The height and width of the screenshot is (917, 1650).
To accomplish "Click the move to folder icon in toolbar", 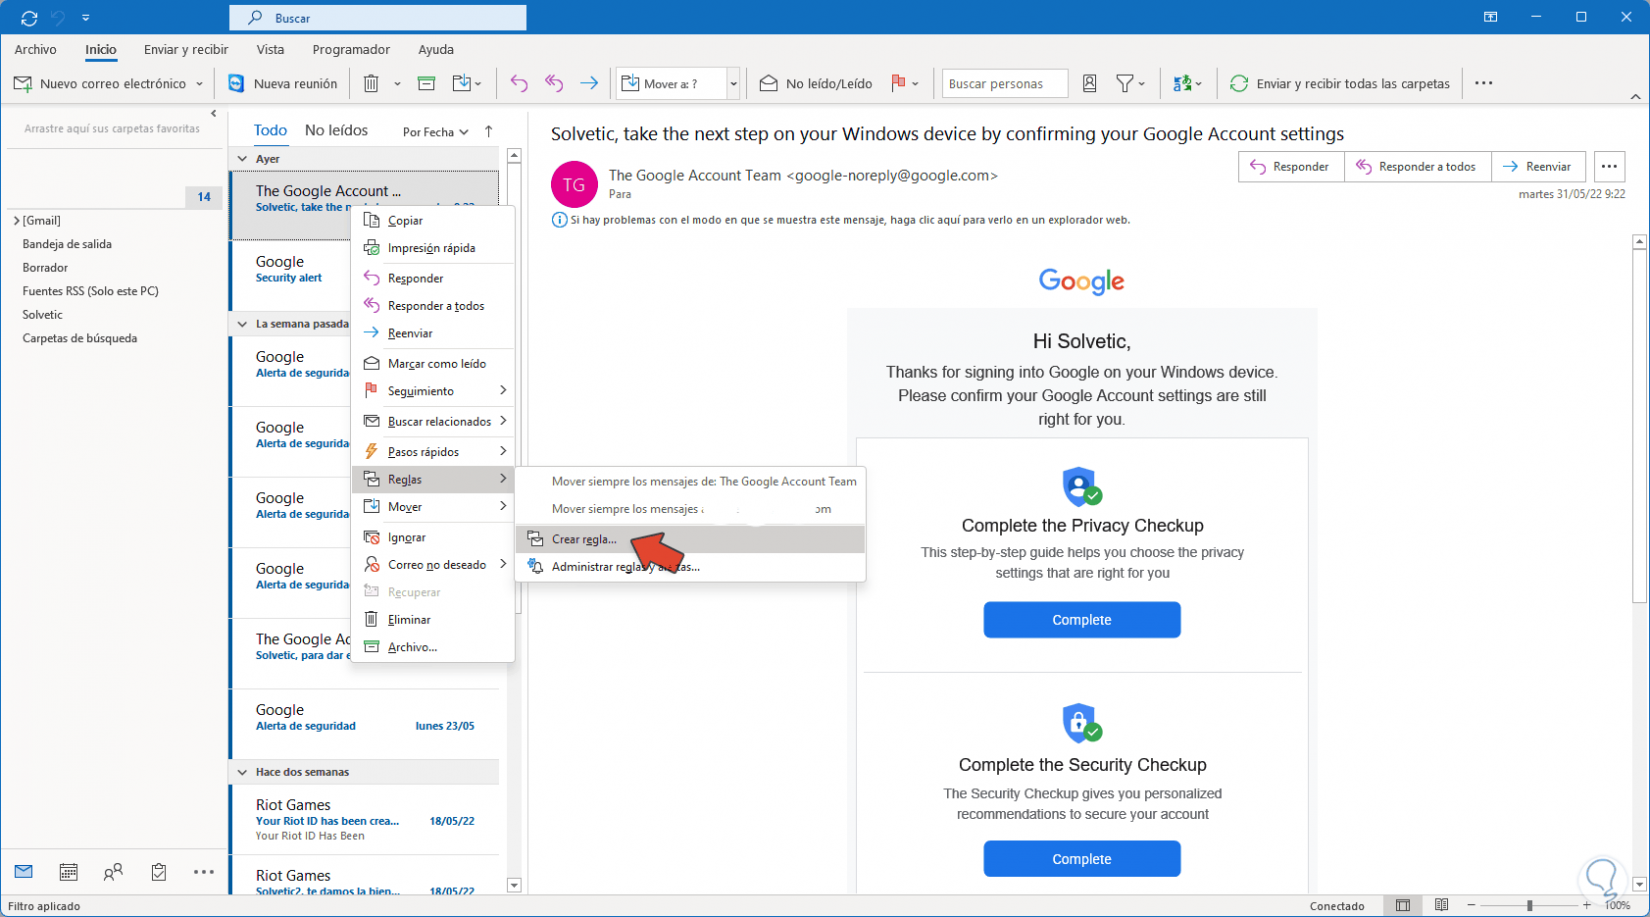I will coord(462,84).
